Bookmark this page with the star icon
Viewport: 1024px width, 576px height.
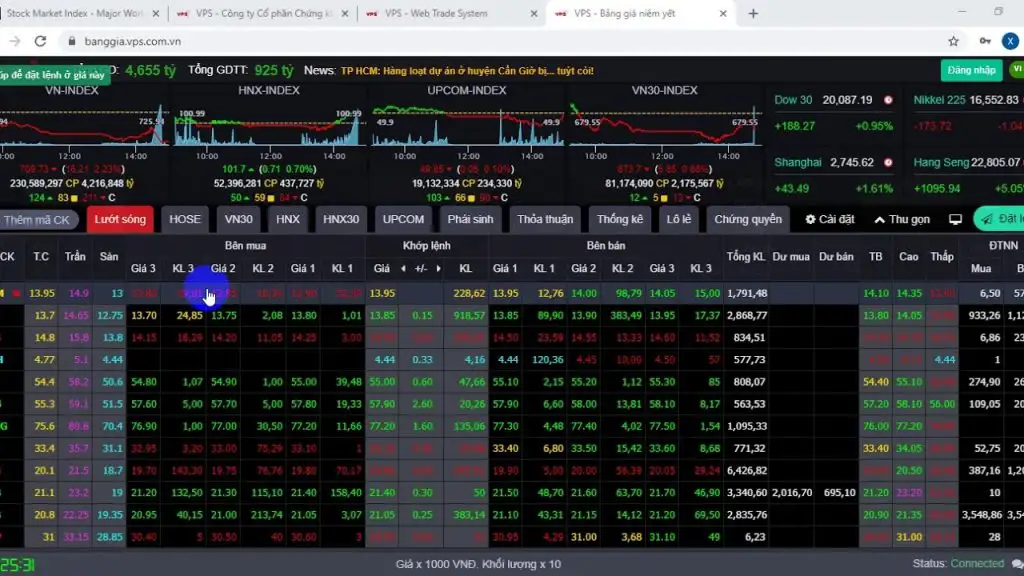[x=954, y=41]
